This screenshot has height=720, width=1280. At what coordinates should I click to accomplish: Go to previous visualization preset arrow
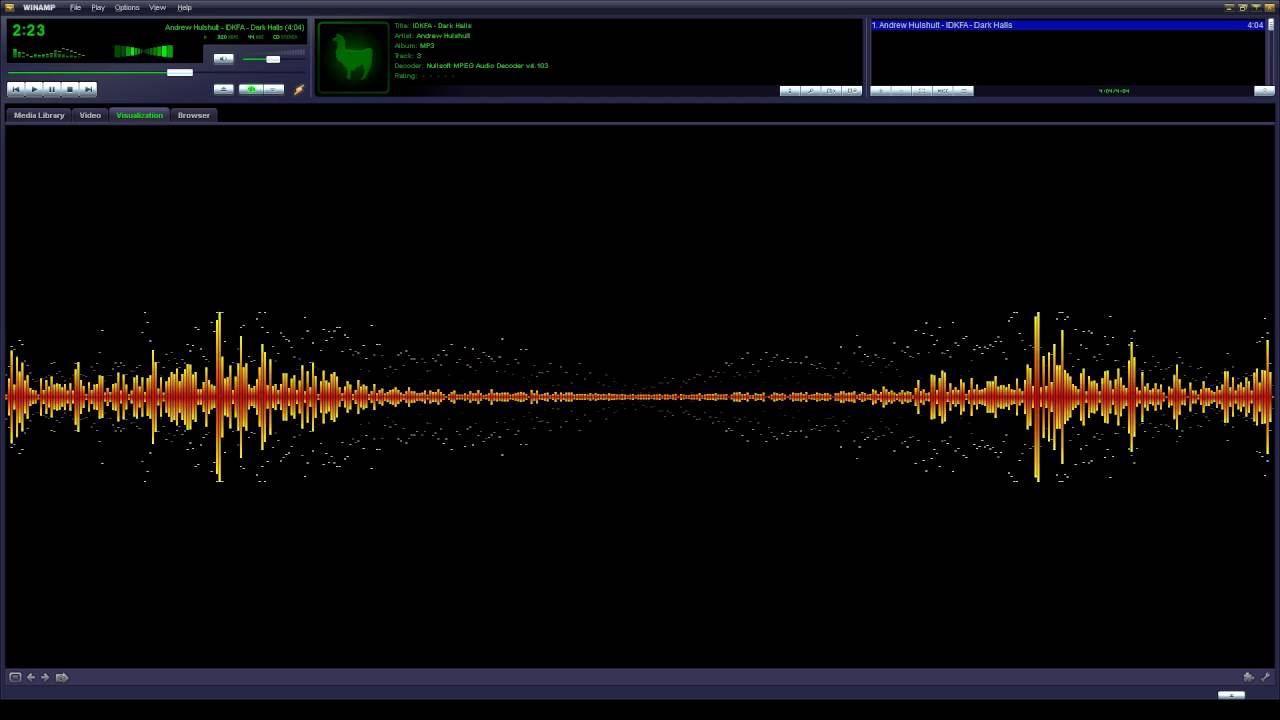pyautogui.click(x=31, y=677)
